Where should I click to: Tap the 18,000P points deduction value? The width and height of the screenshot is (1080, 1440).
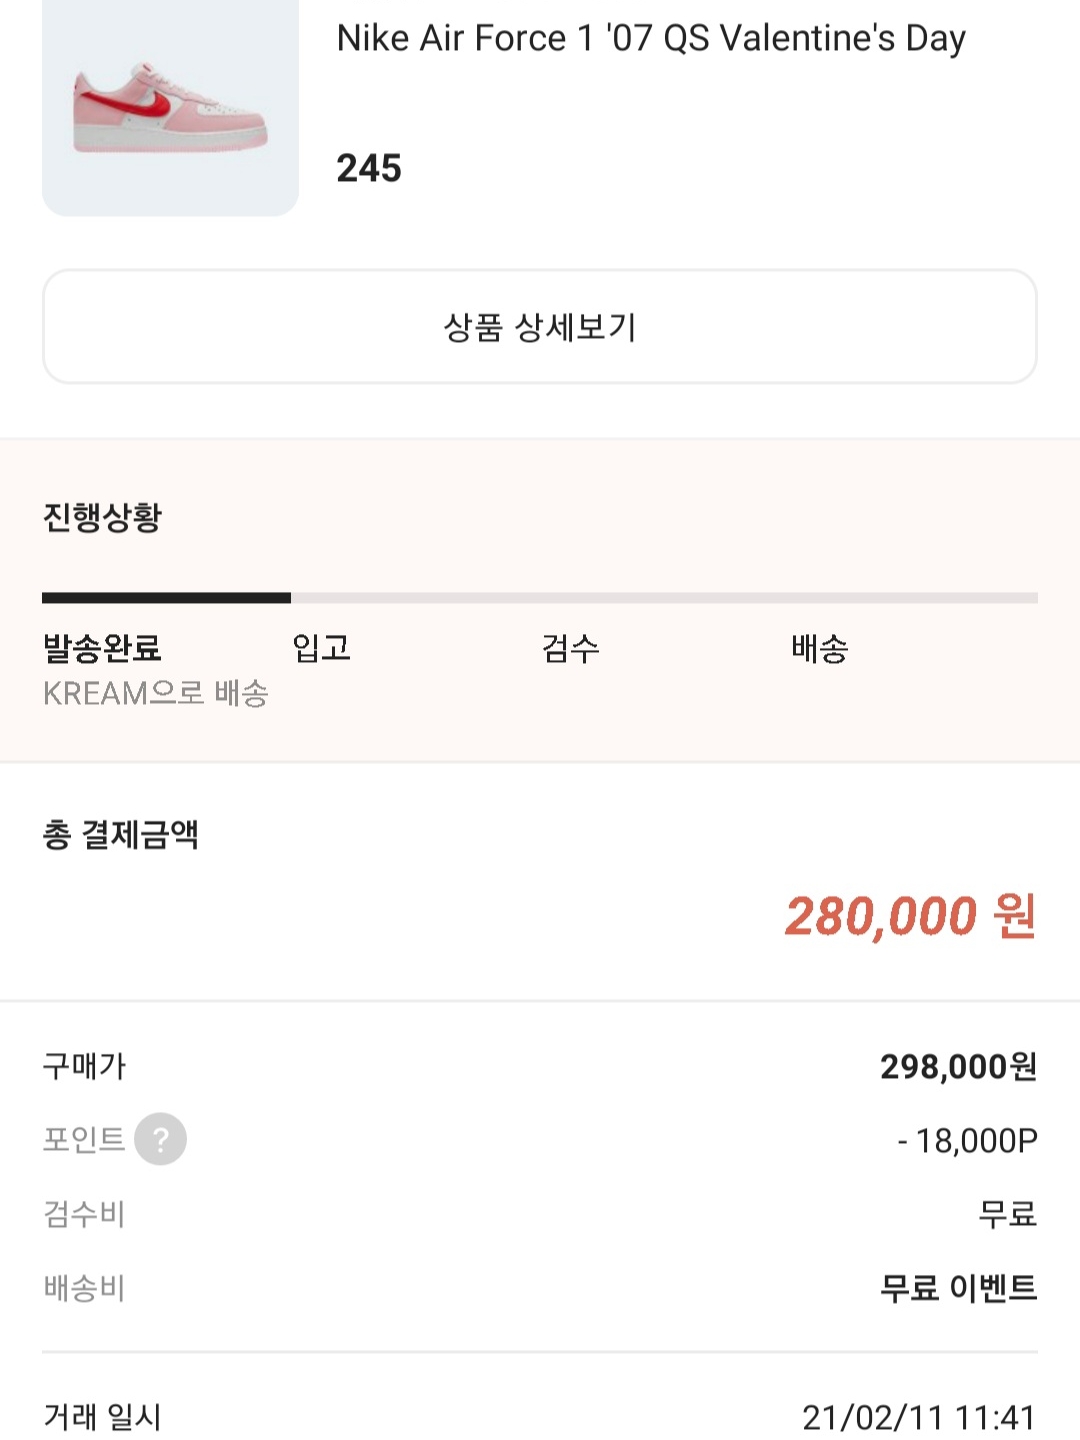967,1140
